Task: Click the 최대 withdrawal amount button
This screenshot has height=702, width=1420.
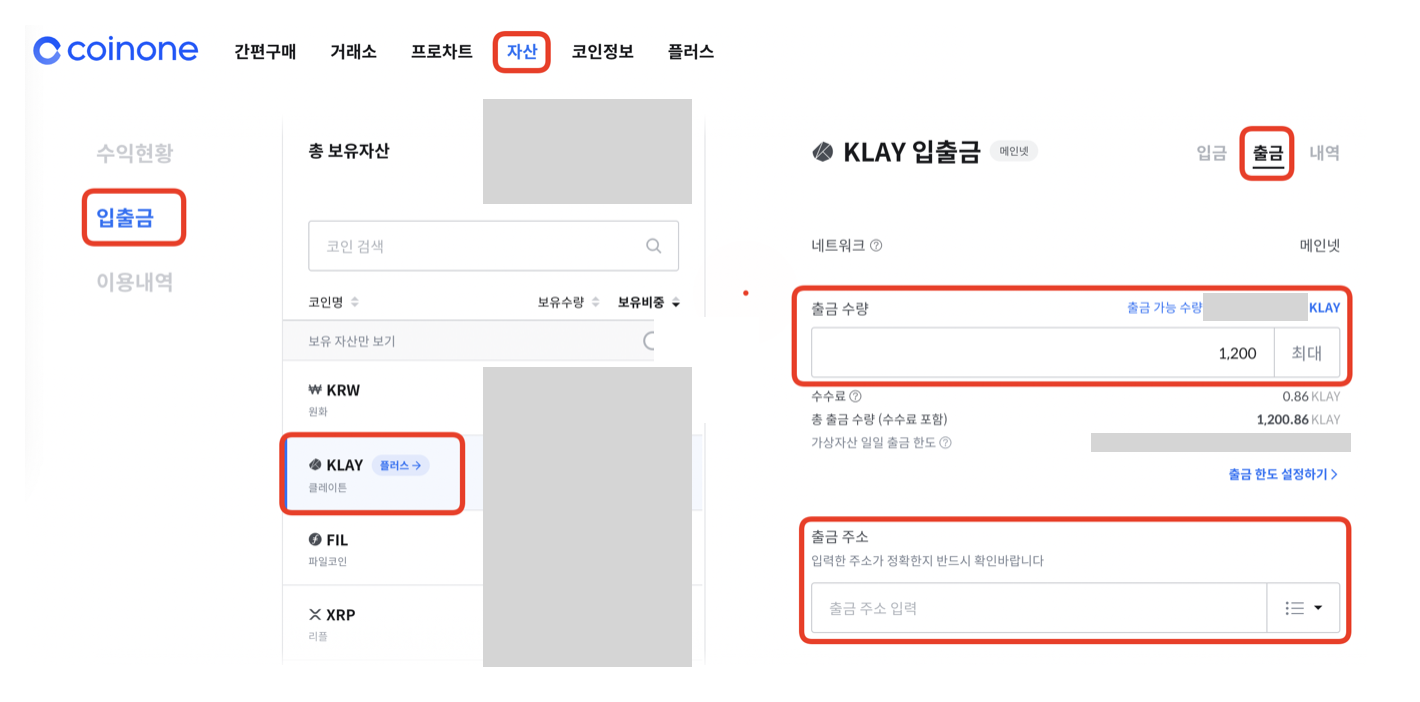Action: tap(1307, 352)
